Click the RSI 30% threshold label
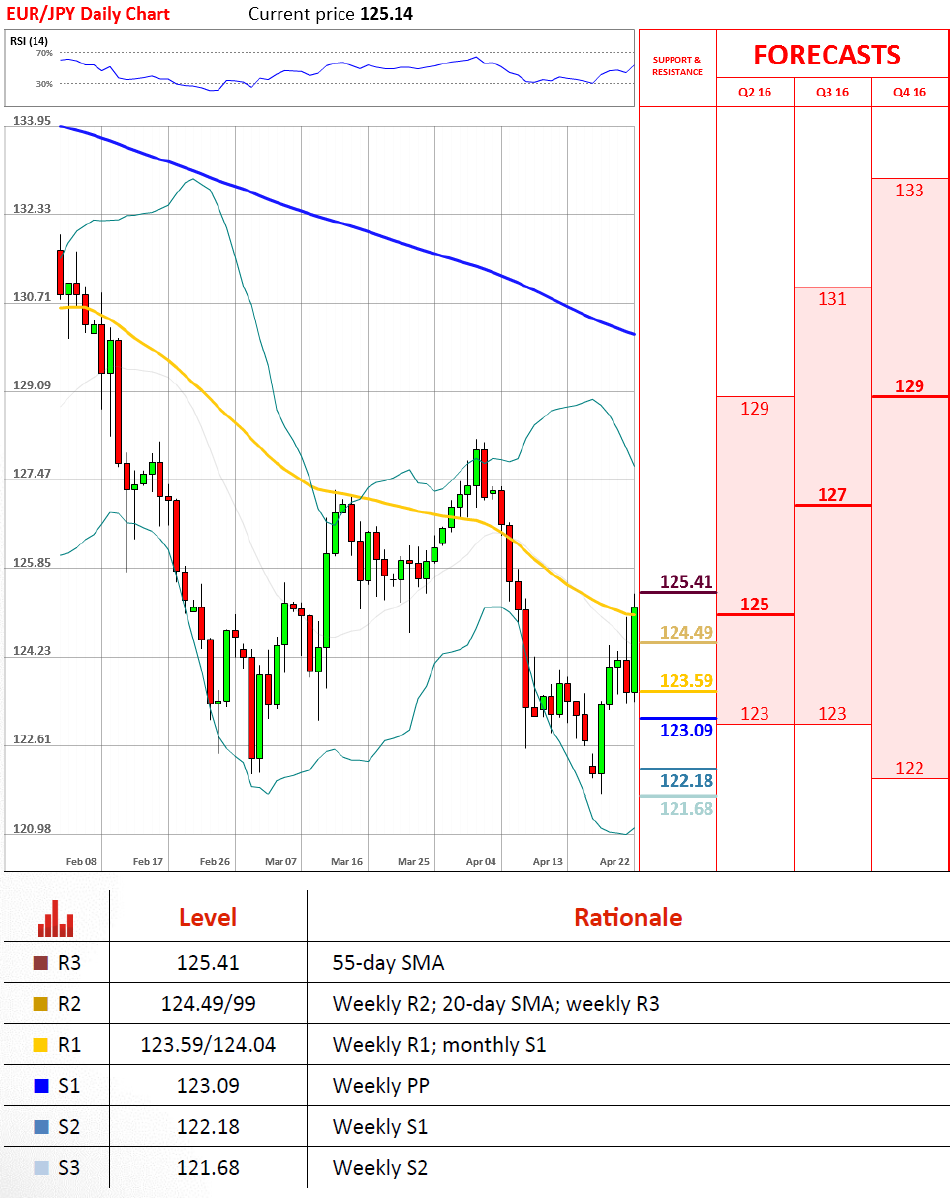The height and width of the screenshot is (1198, 952). [x=44, y=84]
